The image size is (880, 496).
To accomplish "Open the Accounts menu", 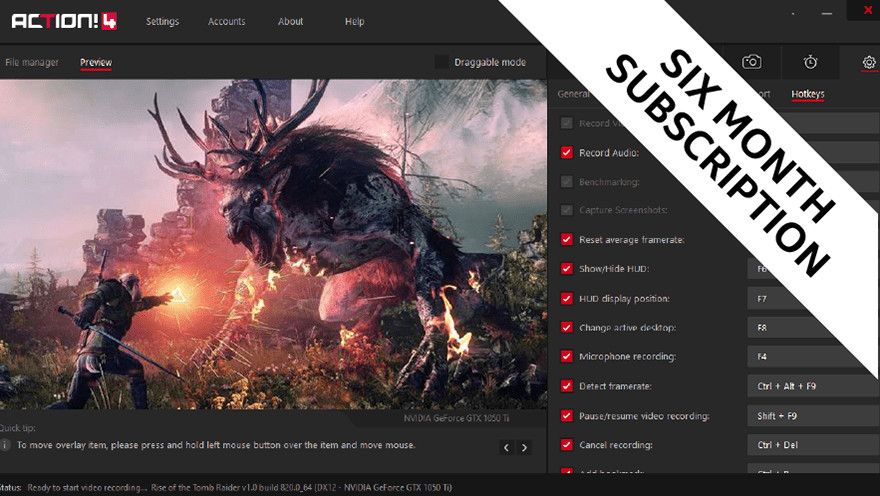I will click(x=226, y=21).
